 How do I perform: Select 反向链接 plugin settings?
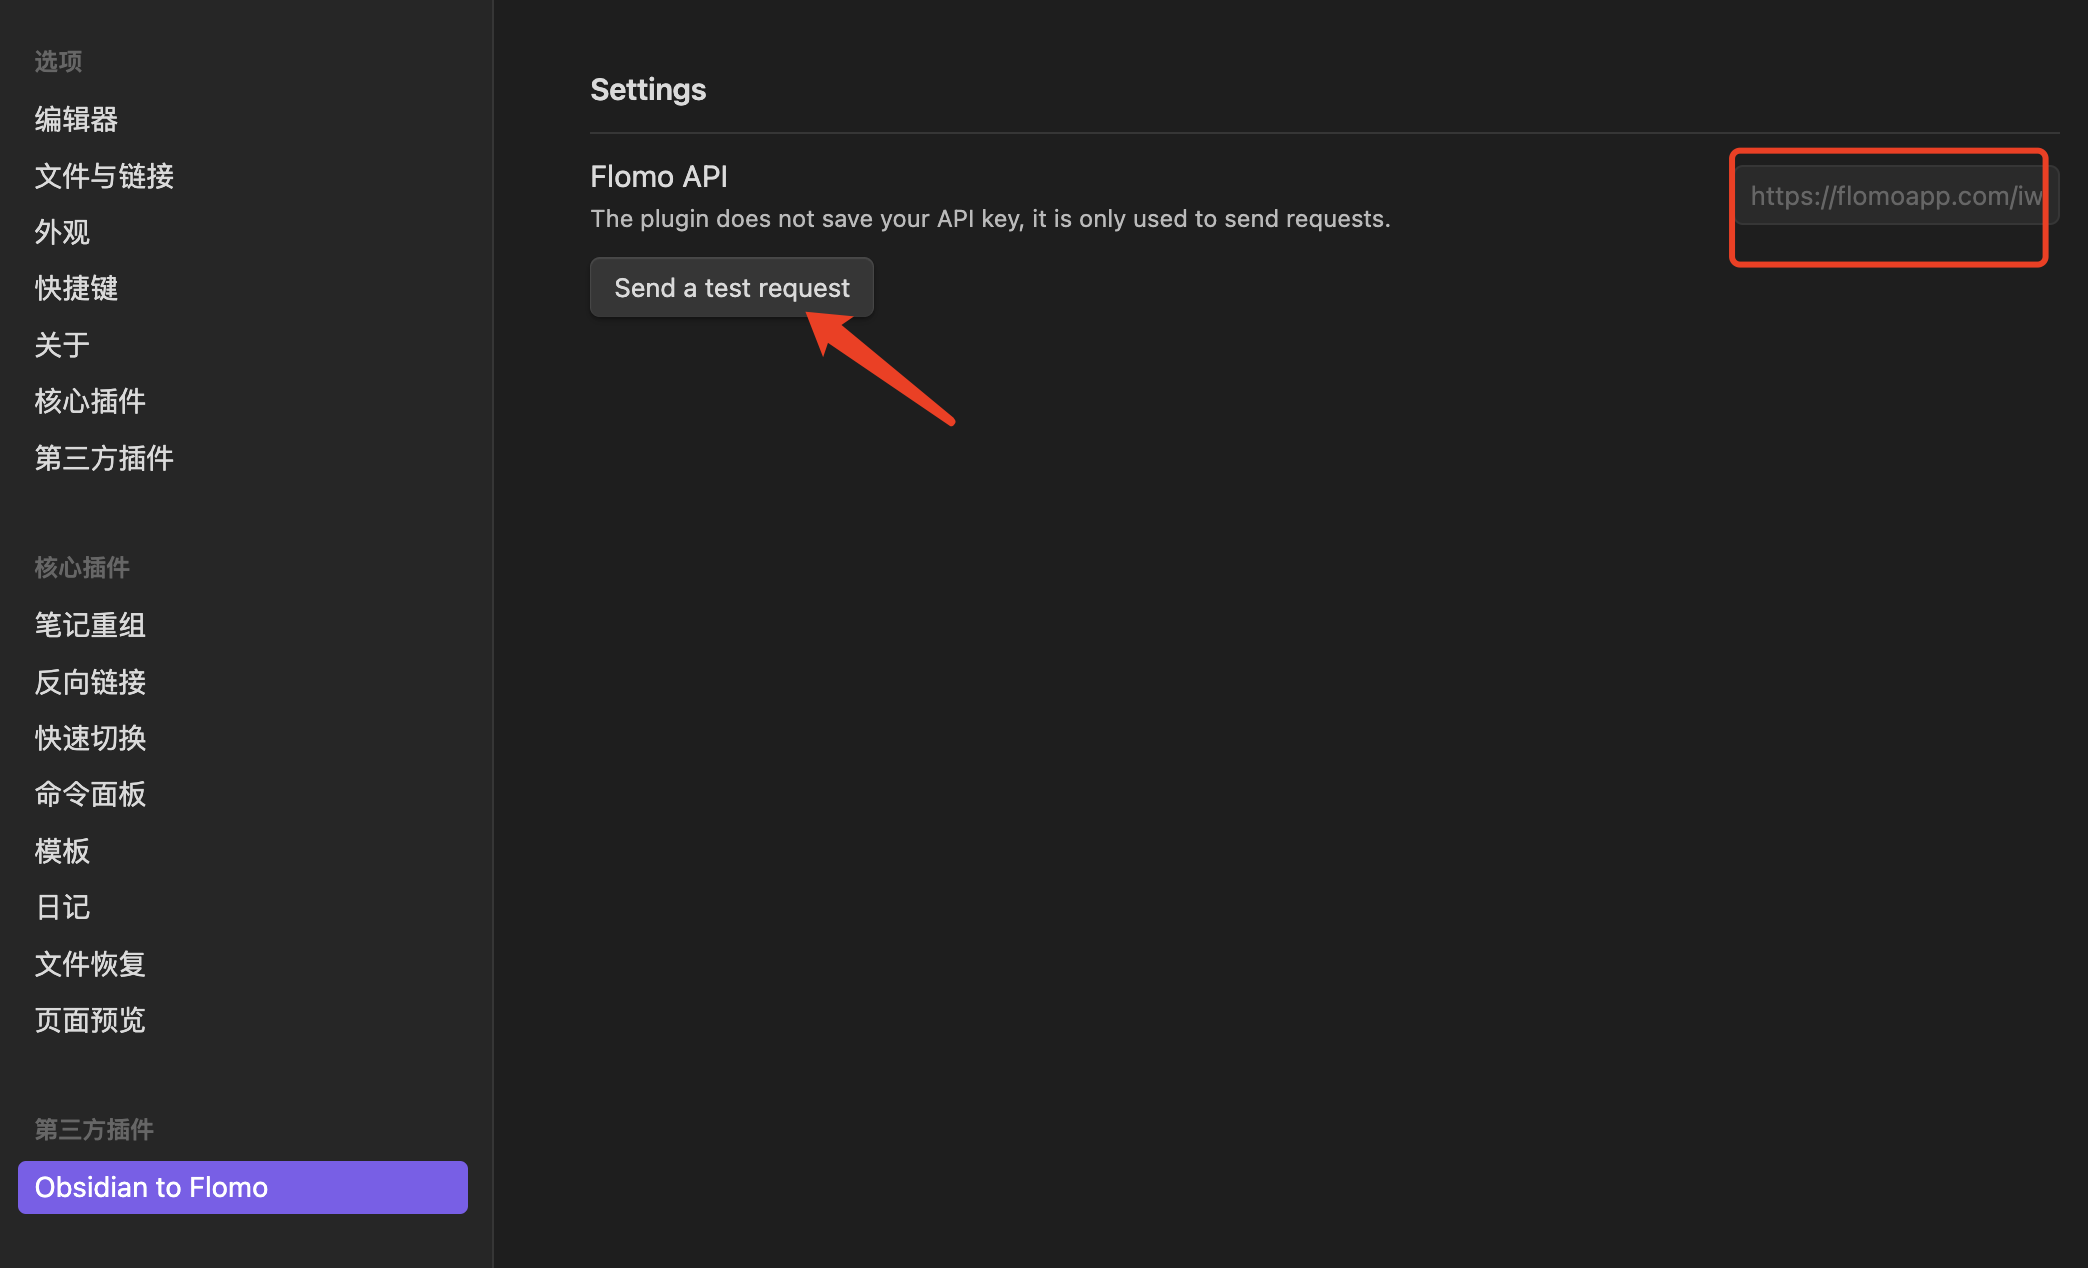pyautogui.click(x=90, y=683)
